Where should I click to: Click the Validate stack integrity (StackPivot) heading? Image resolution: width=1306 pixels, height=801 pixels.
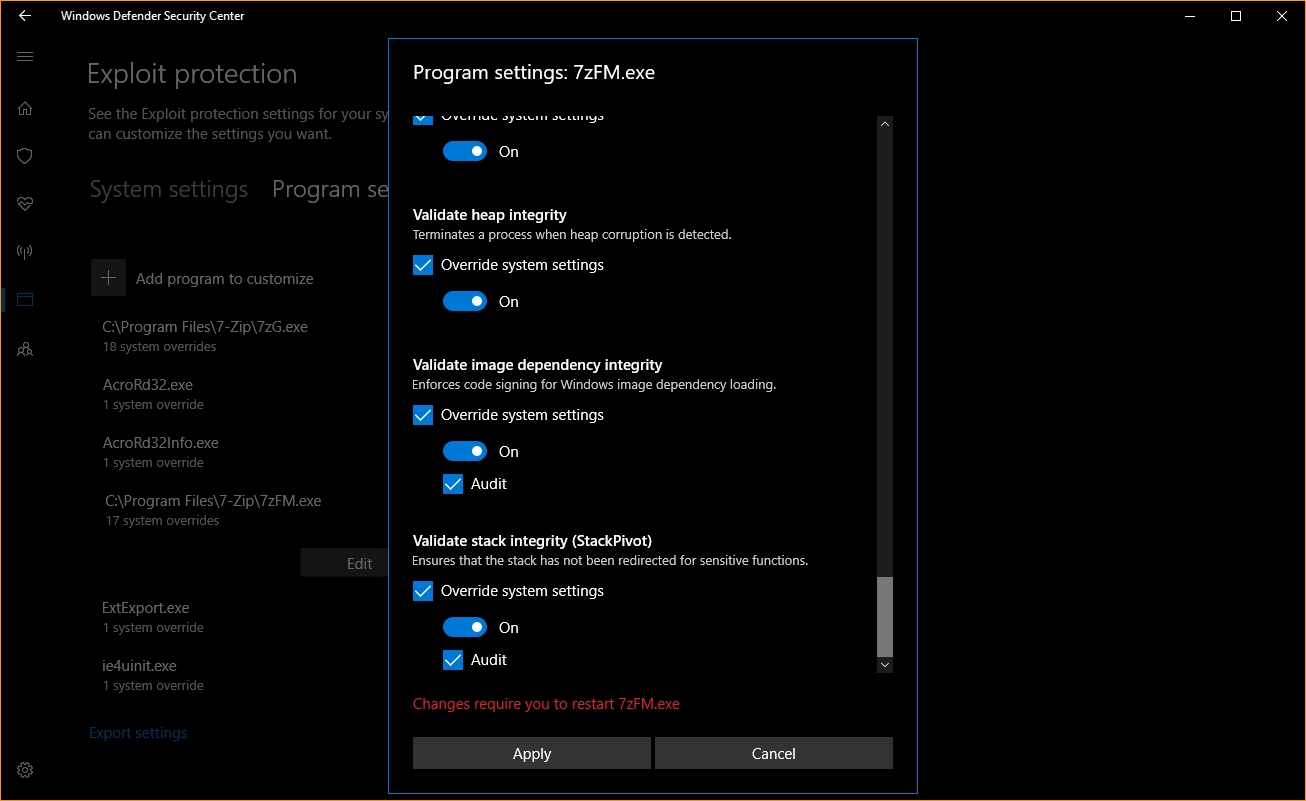(x=532, y=541)
